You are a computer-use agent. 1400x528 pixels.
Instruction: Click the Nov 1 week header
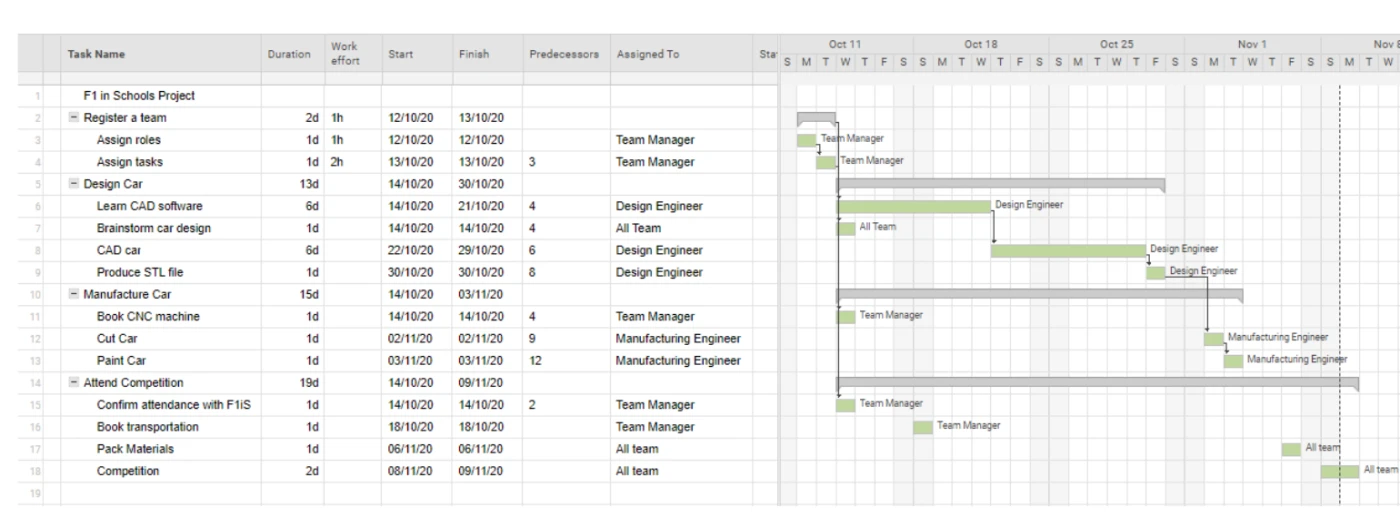click(x=1252, y=44)
